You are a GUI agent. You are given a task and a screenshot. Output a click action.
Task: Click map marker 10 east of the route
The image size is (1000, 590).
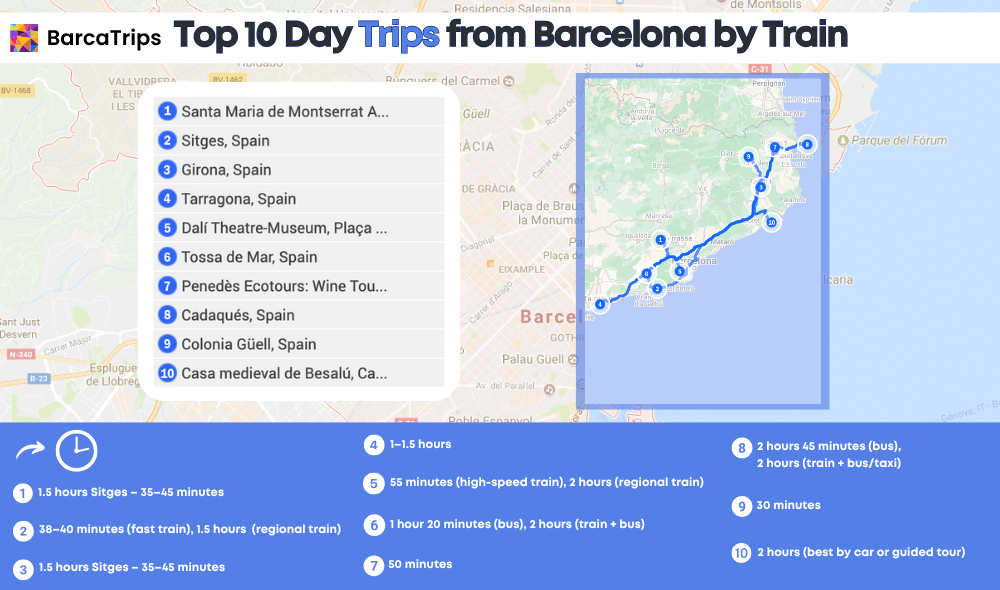[771, 222]
